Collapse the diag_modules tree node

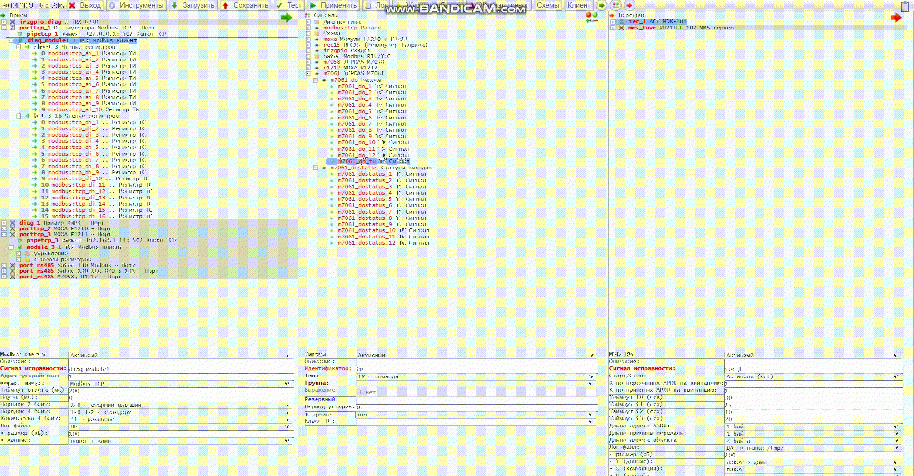(x=12, y=41)
